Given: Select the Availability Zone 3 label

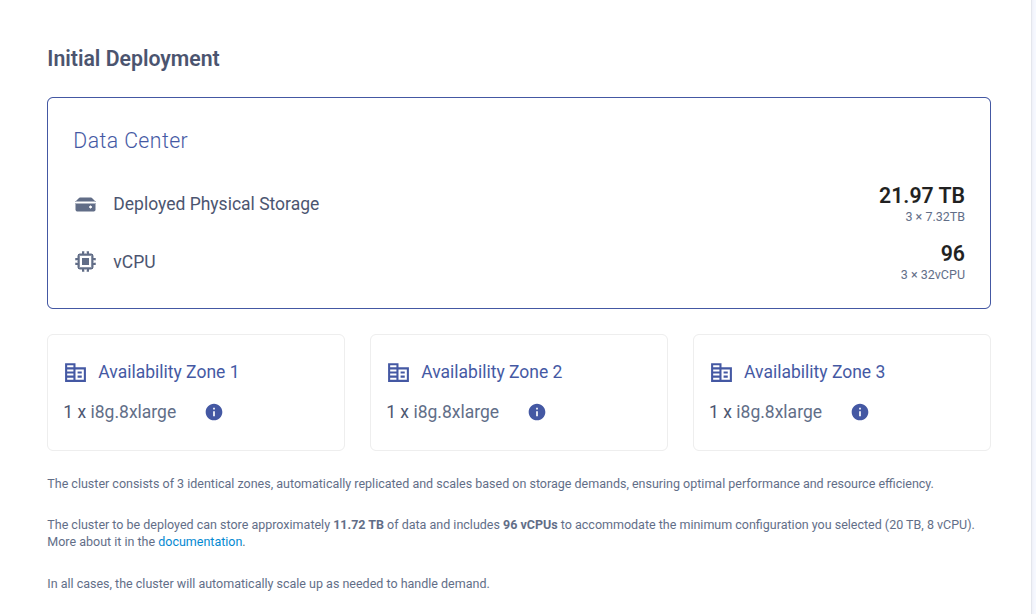Looking at the screenshot, I should (814, 372).
